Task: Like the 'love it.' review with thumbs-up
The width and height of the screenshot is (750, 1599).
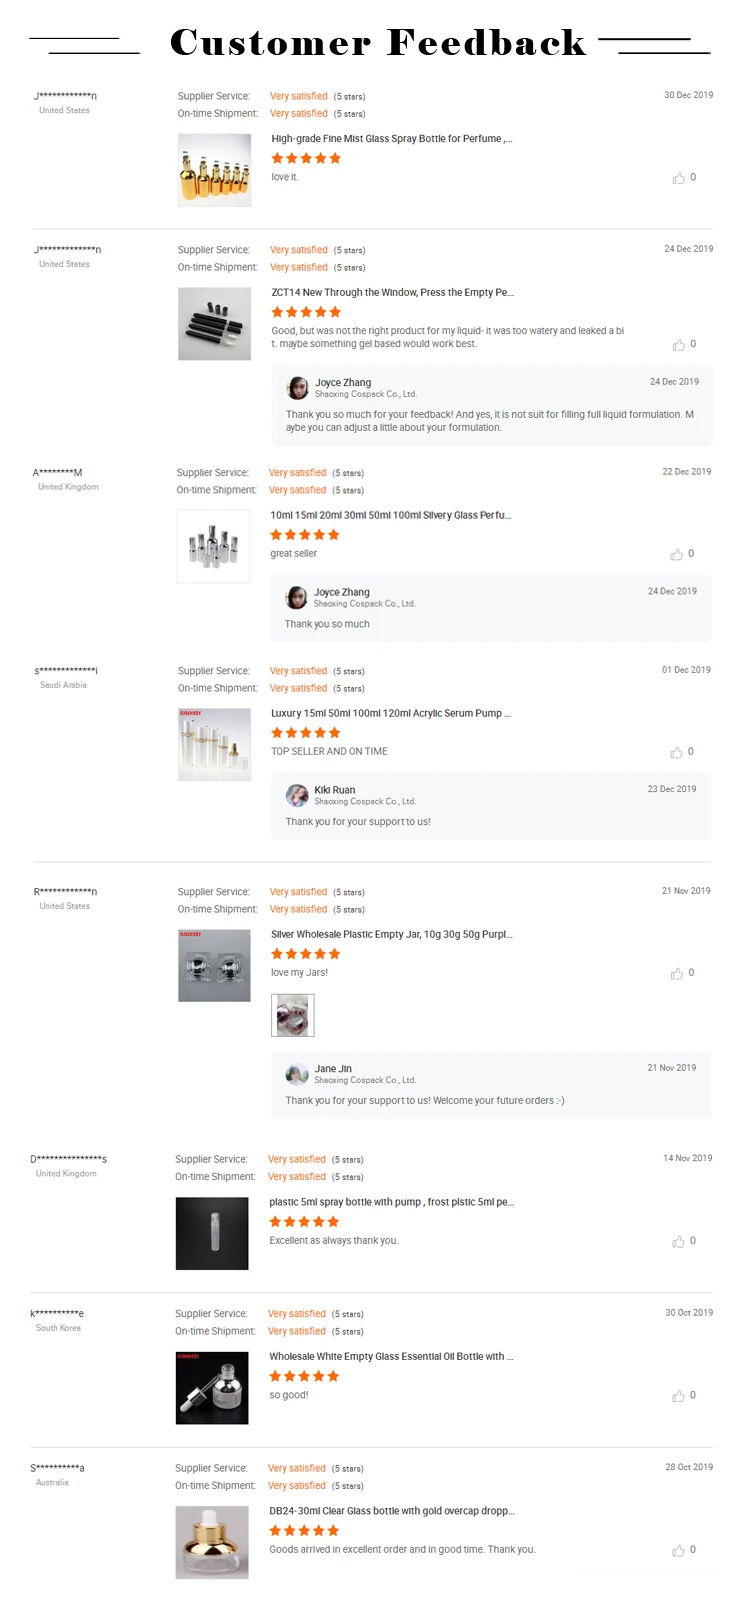Action: point(679,178)
